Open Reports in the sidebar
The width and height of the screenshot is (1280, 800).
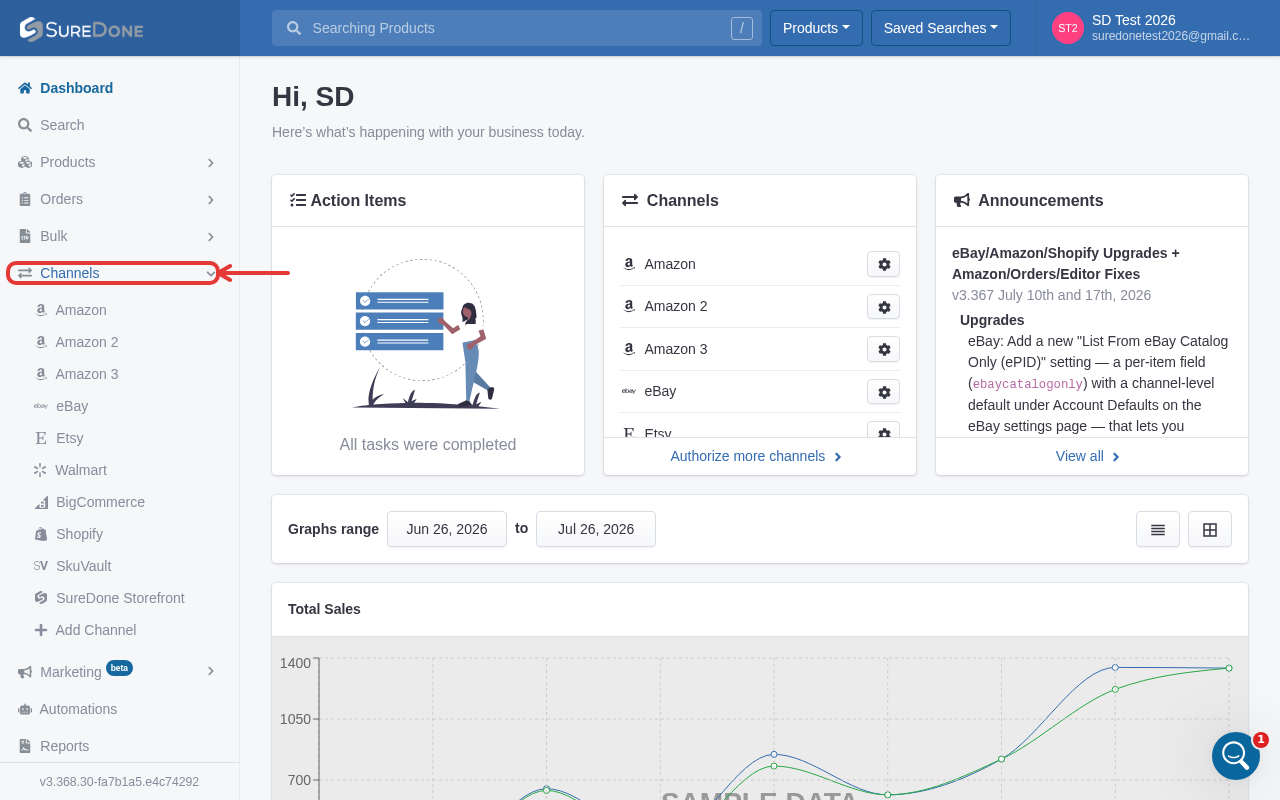(64, 746)
